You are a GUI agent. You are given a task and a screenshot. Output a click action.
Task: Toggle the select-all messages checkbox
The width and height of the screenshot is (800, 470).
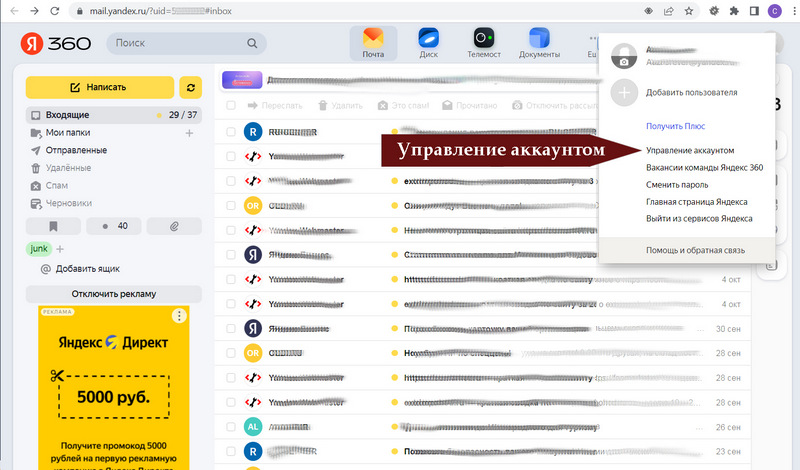[231, 105]
